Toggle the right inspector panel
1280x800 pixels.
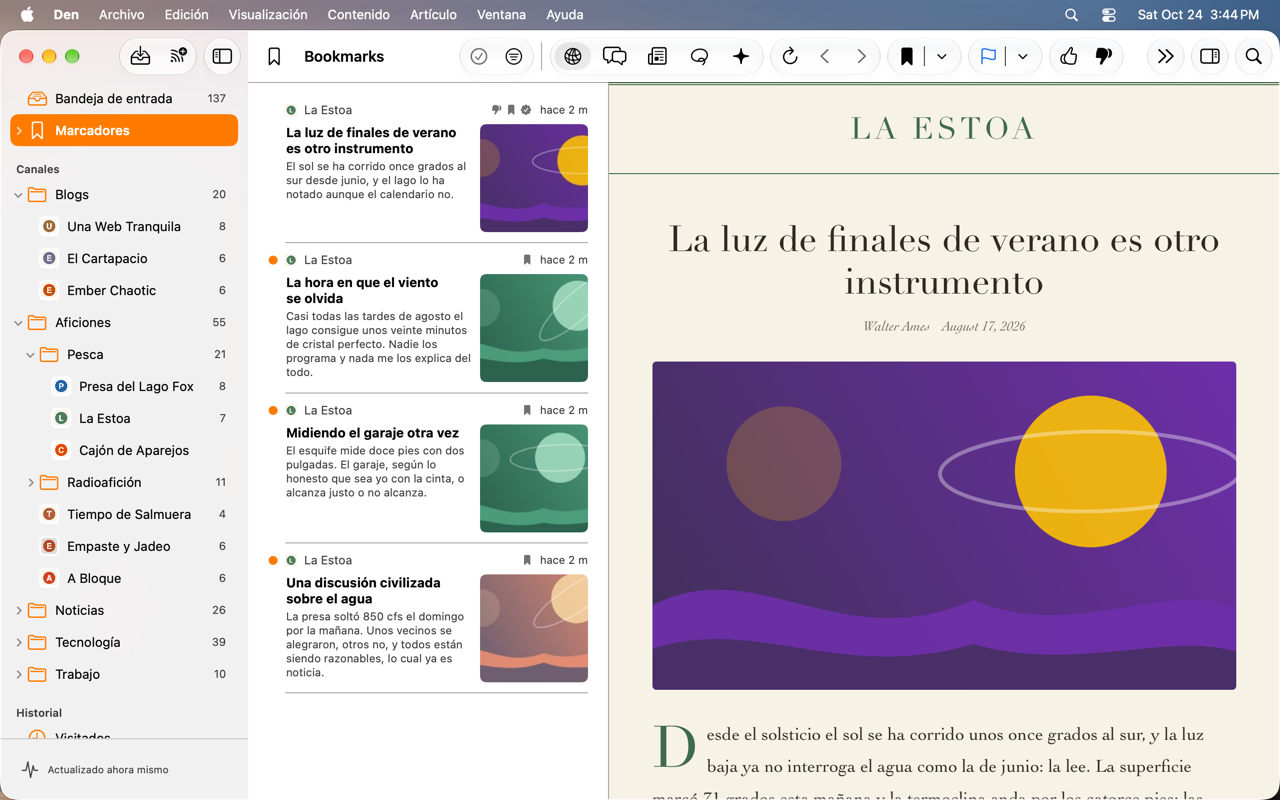pos(1210,57)
